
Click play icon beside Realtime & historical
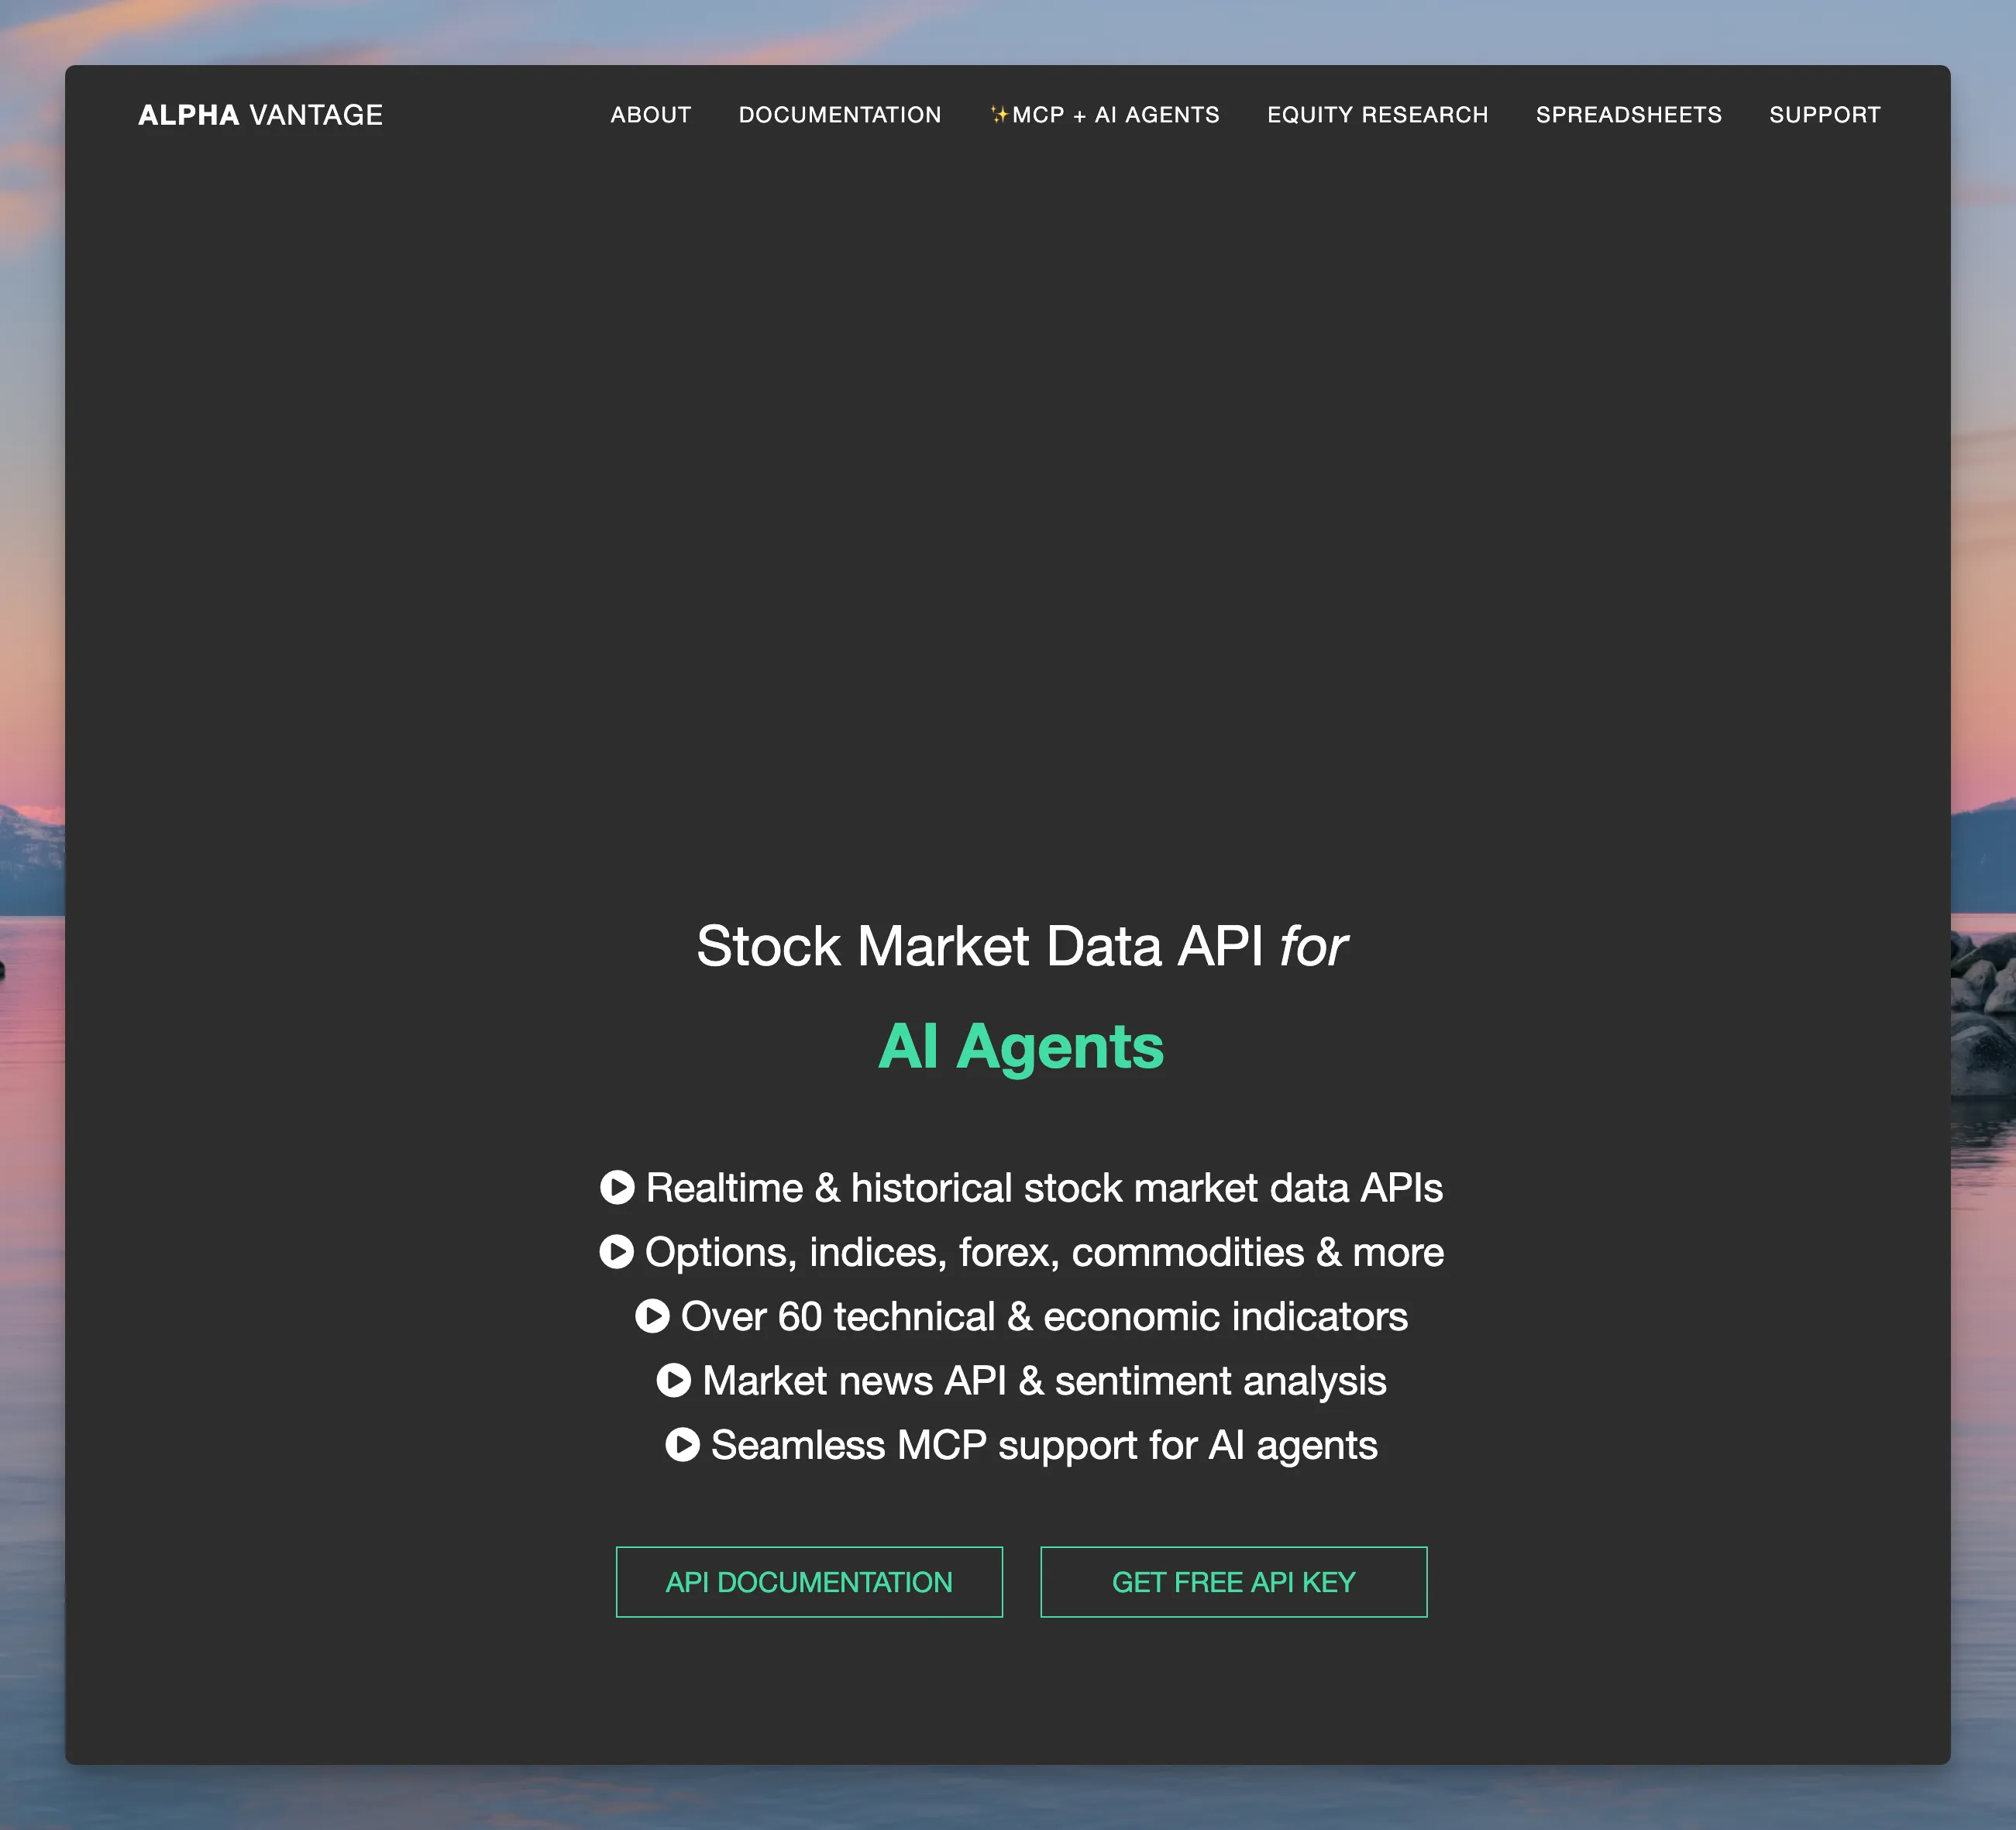pyautogui.click(x=617, y=1187)
